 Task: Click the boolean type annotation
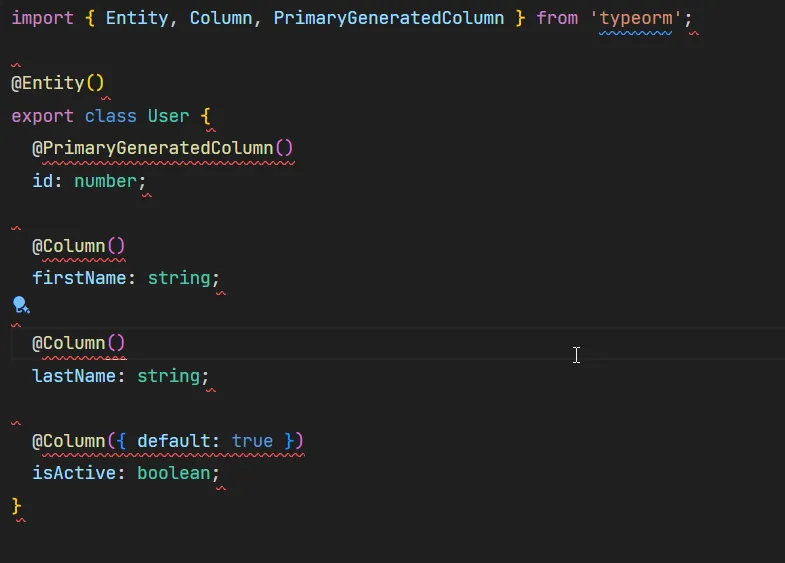[x=173, y=473]
